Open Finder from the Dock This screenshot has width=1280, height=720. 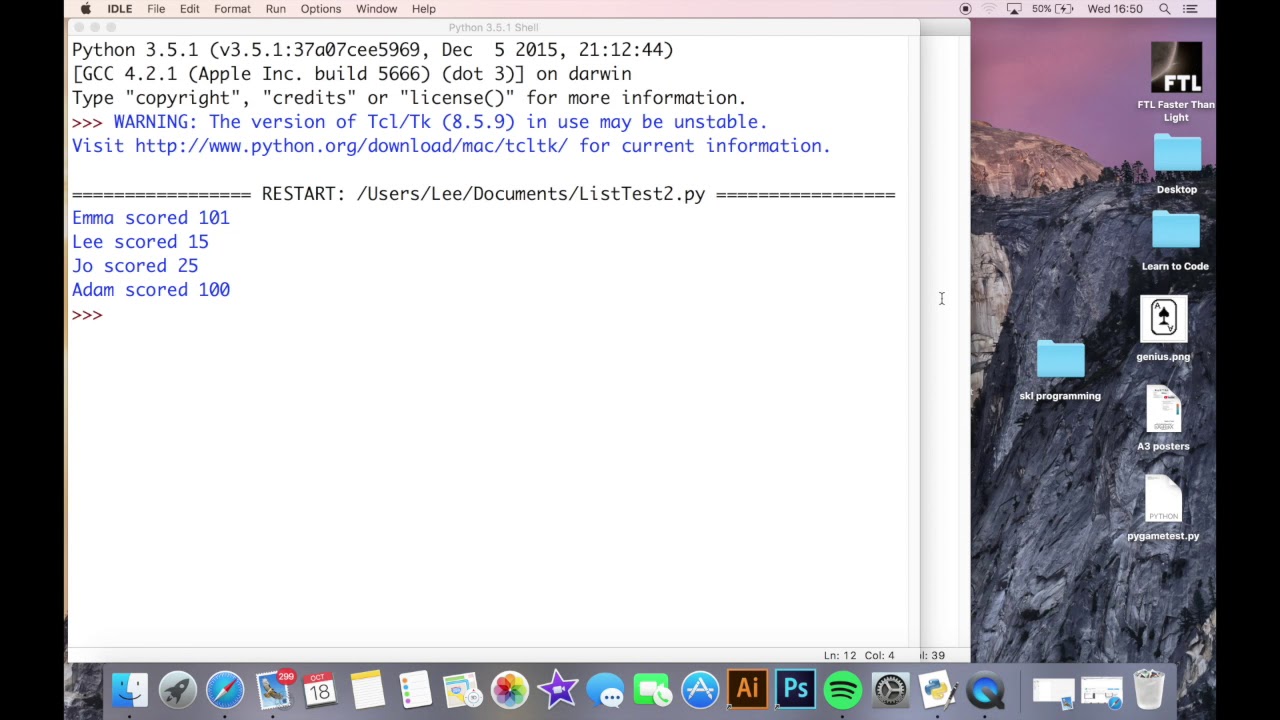pyautogui.click(x=130, y=690)
